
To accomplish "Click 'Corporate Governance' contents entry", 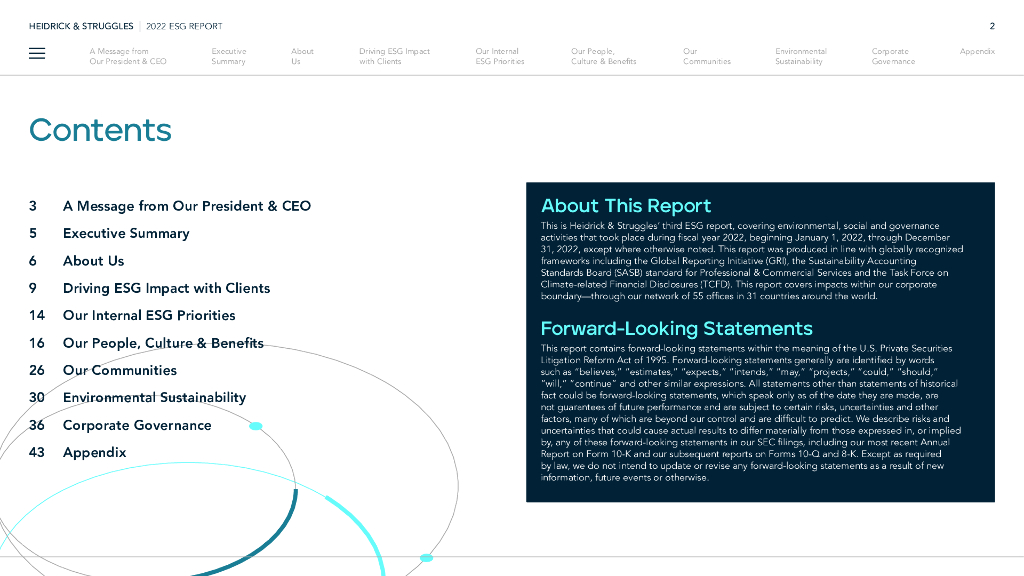I will [137, 425].
